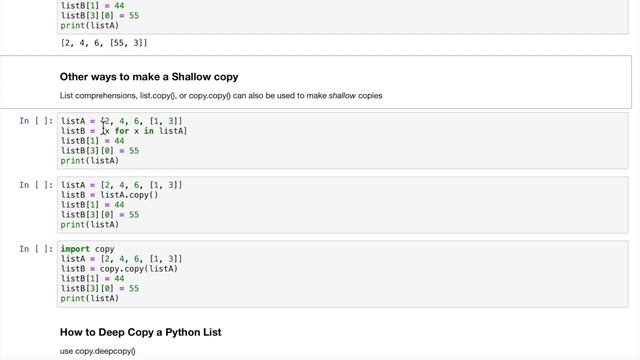Click the 'import copy' line

tap(87, 249)
